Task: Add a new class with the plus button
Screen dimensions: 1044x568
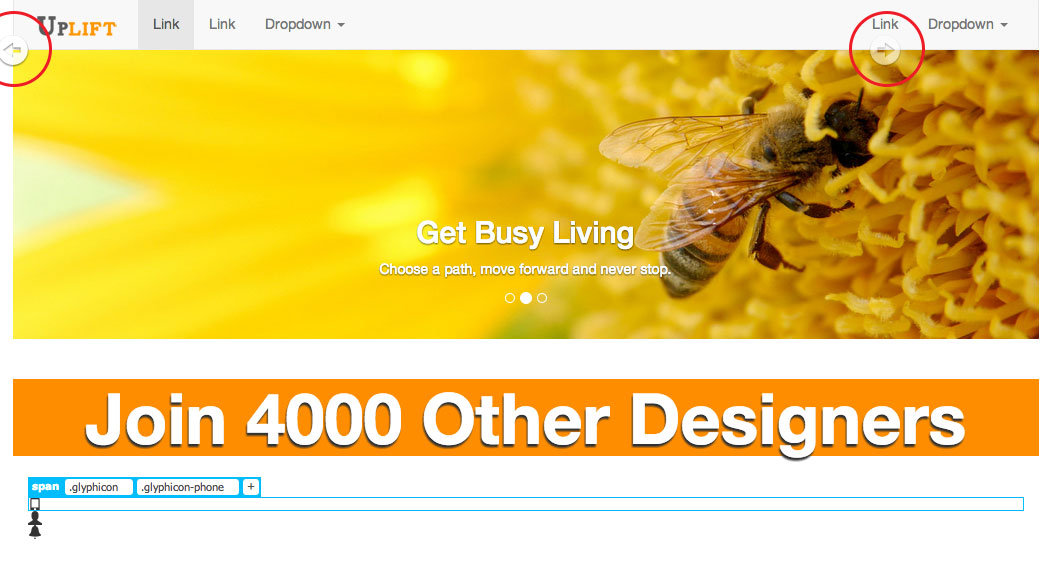Action: click(250, 487)
